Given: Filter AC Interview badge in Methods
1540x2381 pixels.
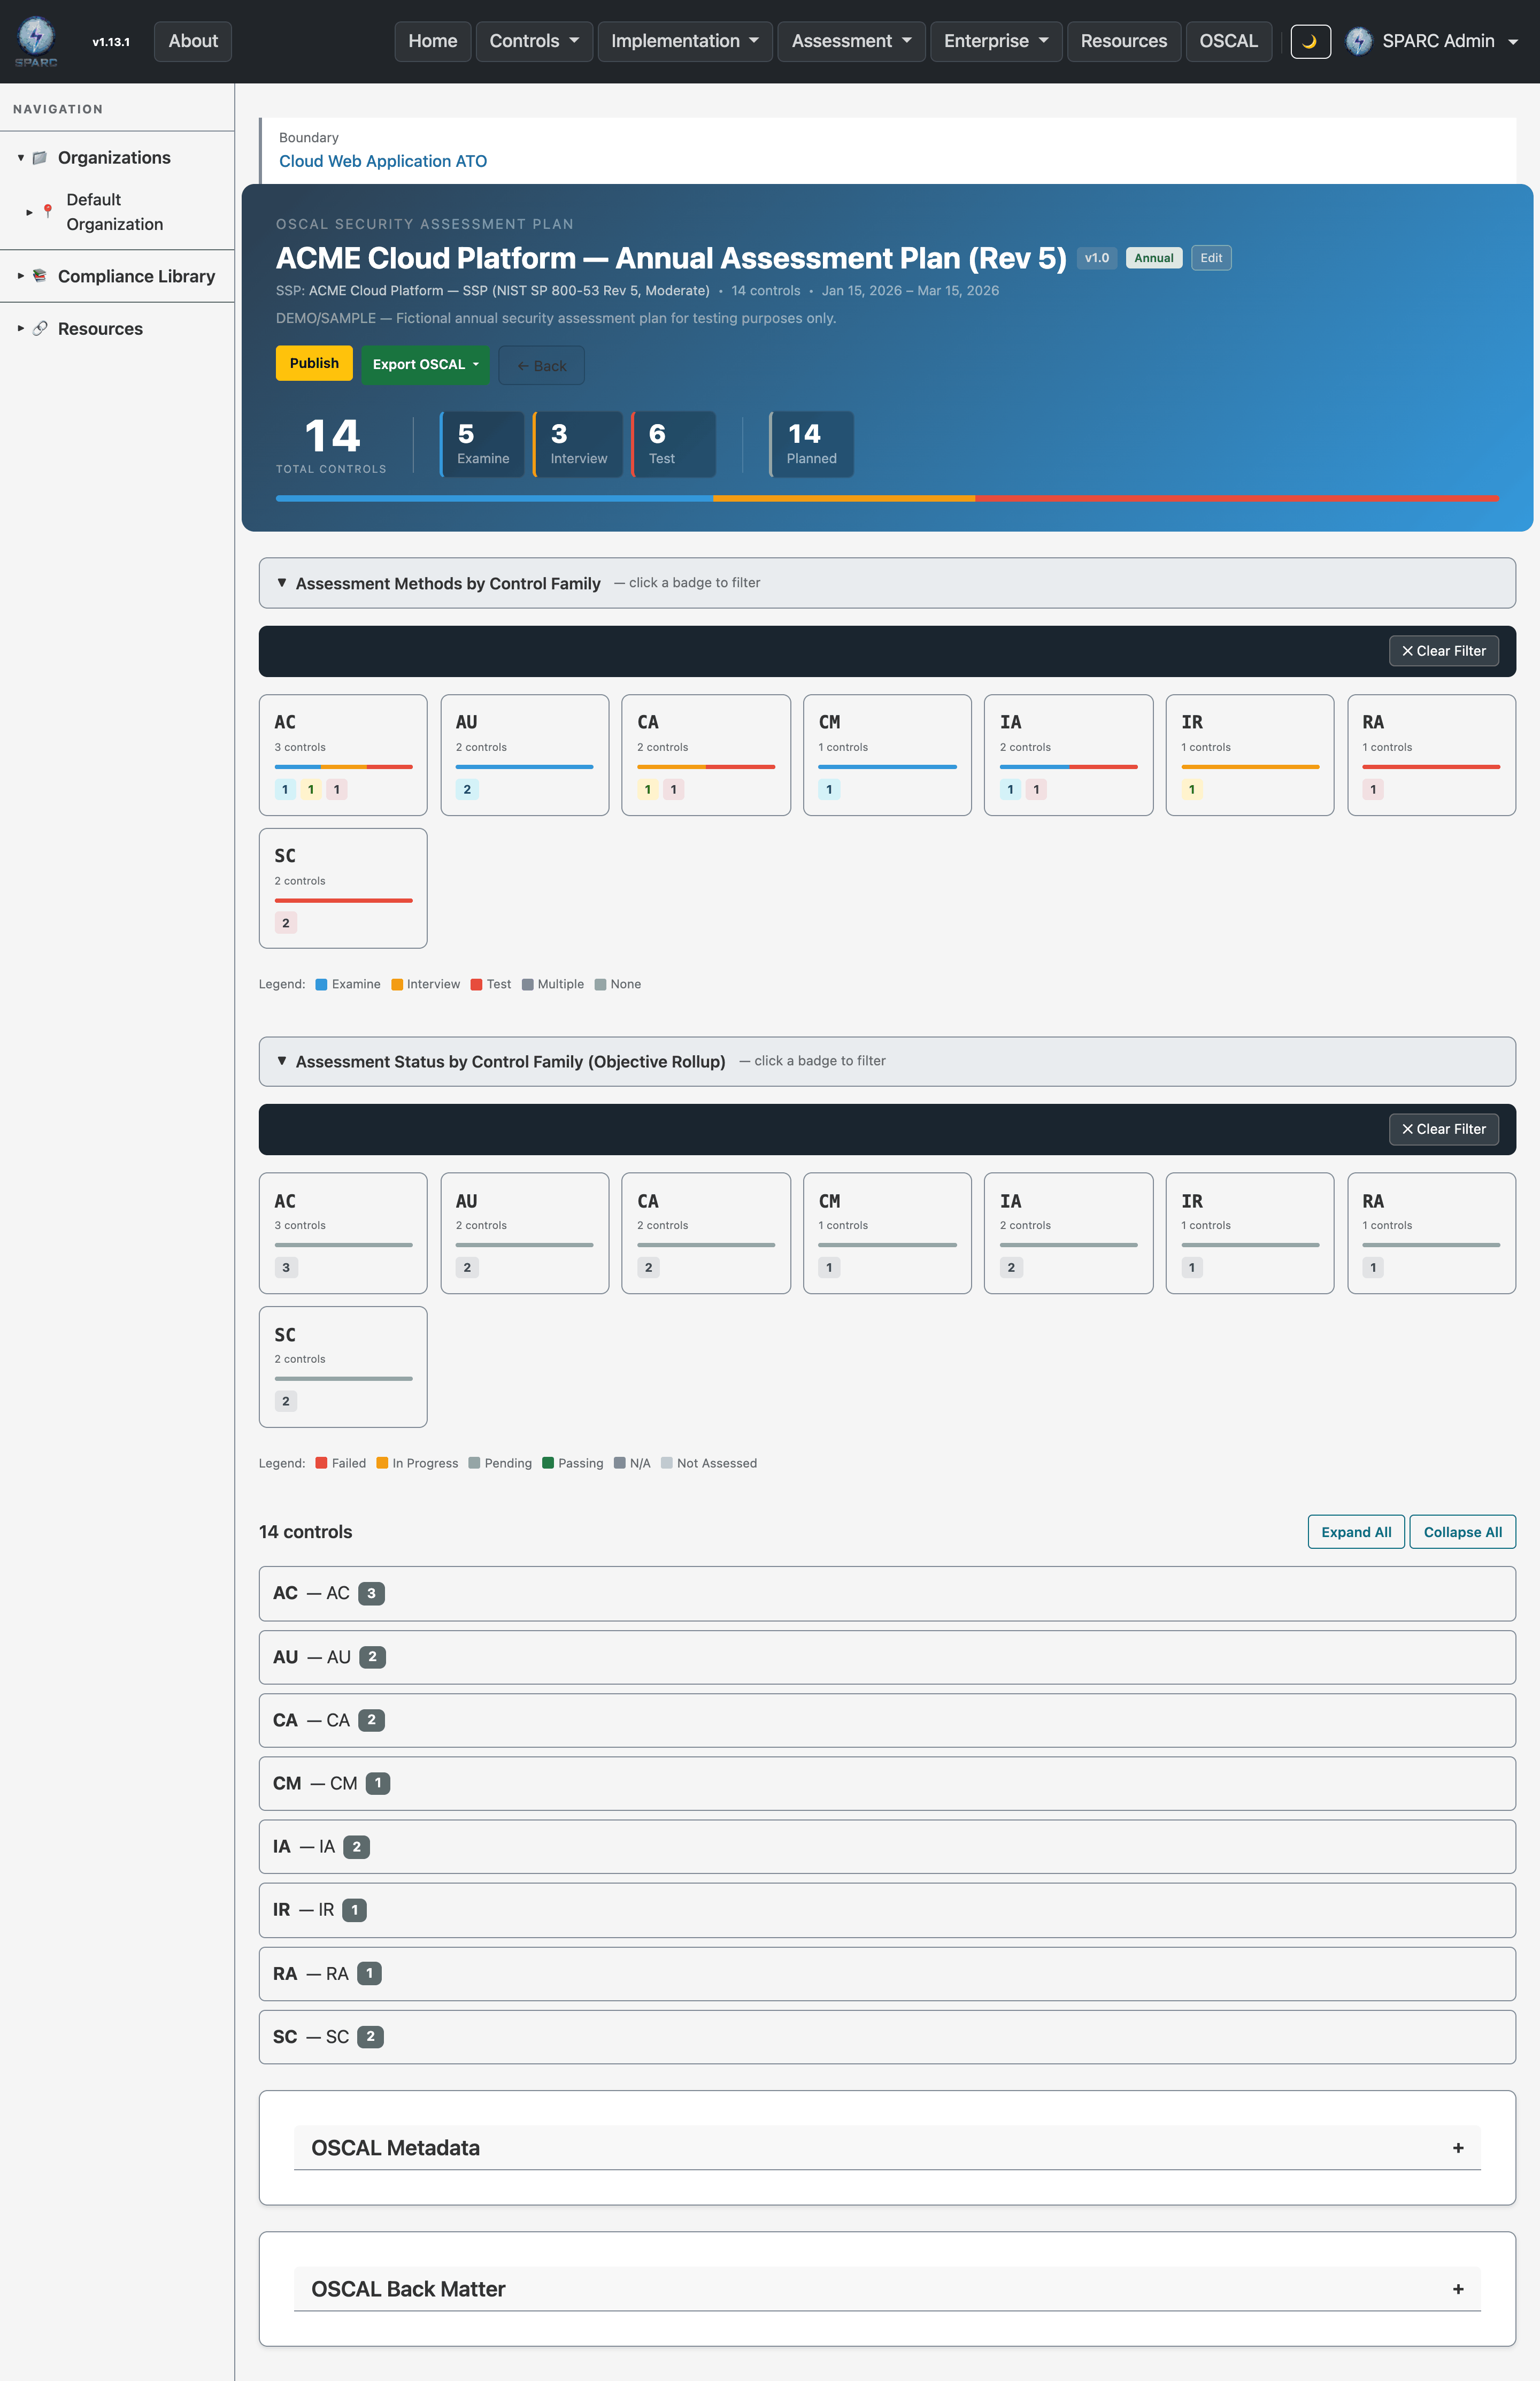Looking at the screenshot, I should (311, 789).
